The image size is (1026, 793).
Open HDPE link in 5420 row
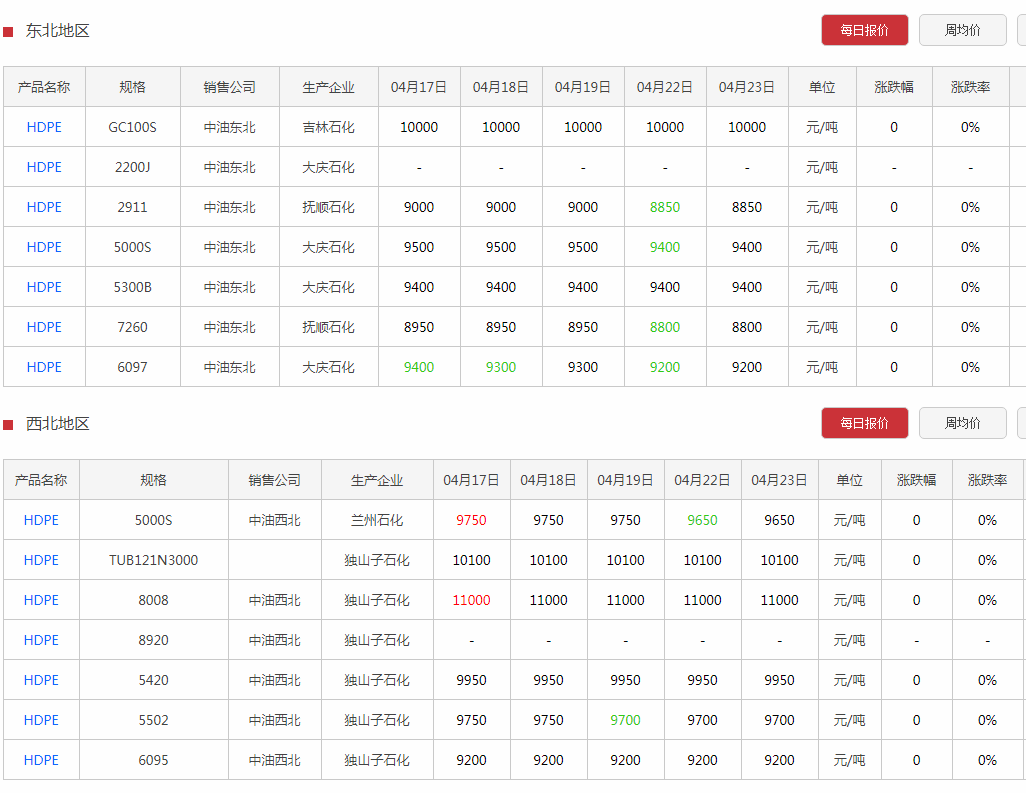[41, 680]
